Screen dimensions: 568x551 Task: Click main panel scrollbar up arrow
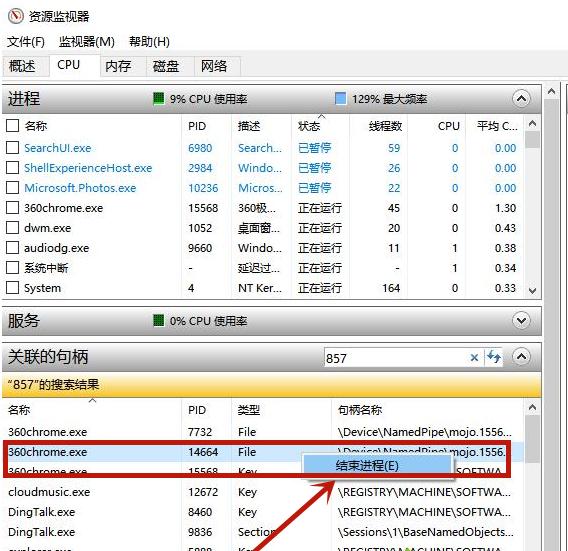coord(551,91)
